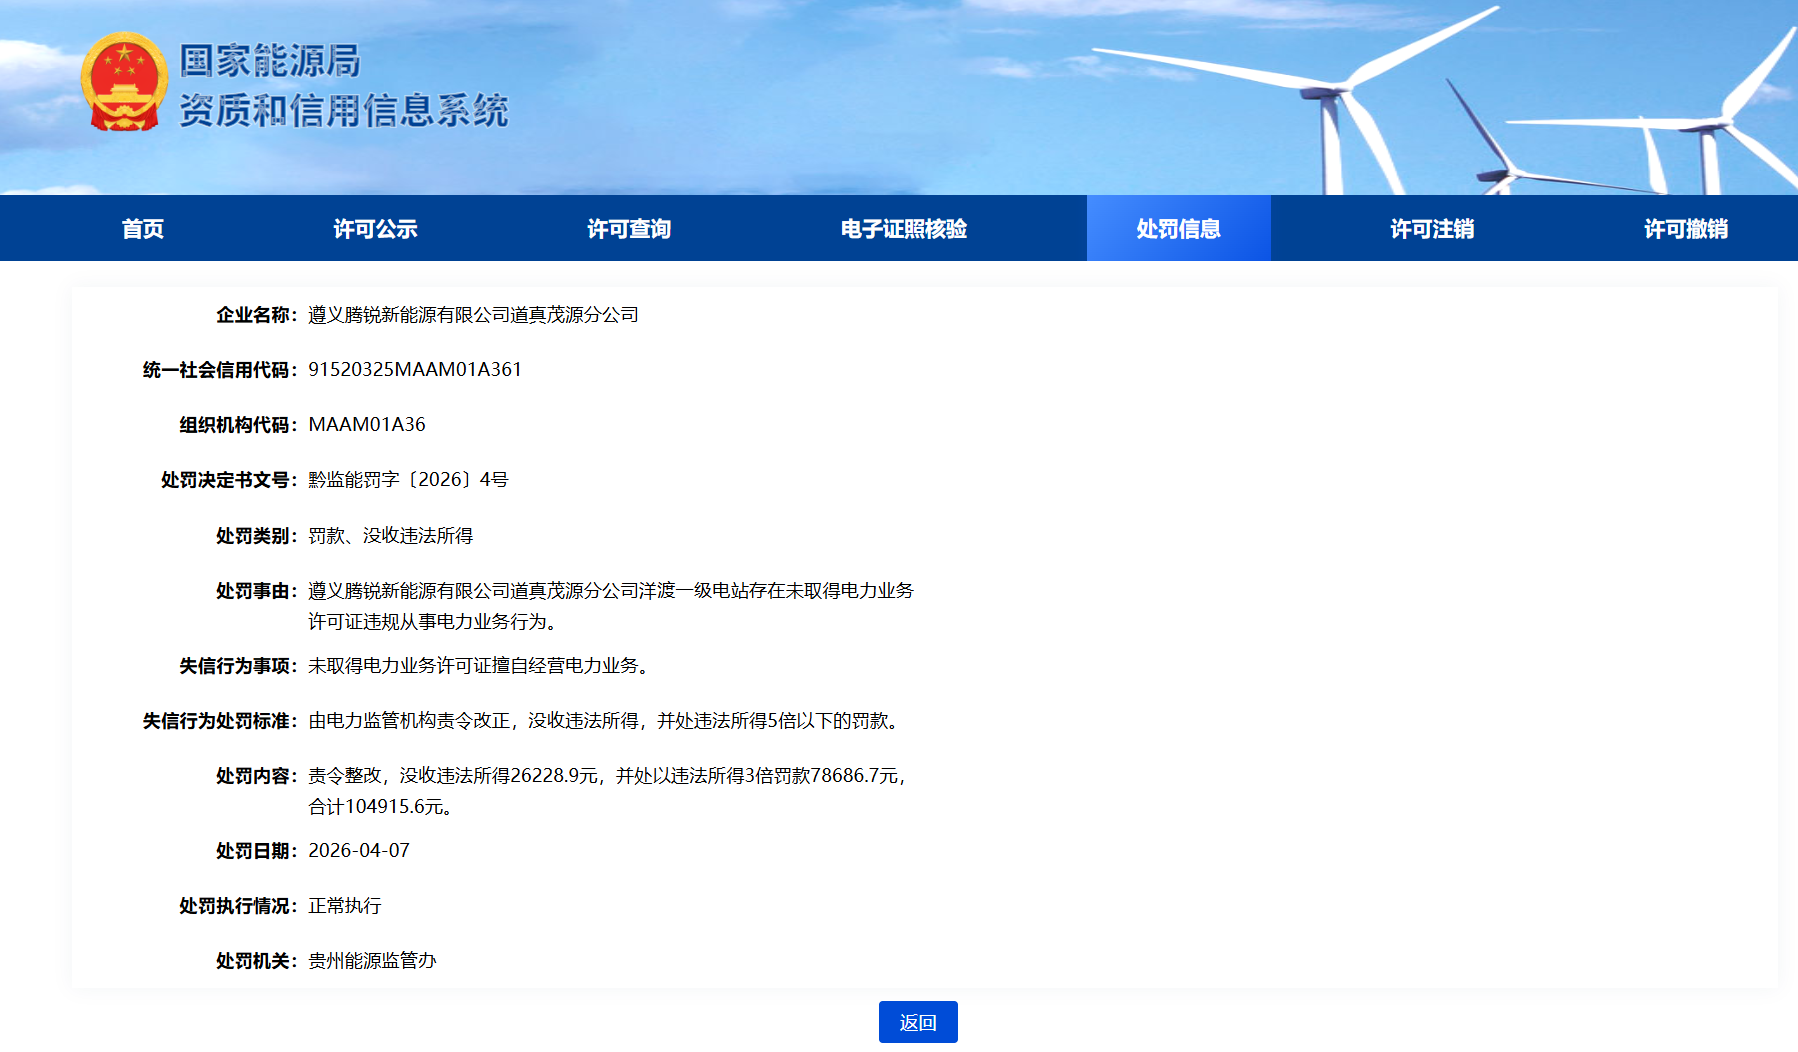Open the 许可撤销 tab
The height and width of the screenshot is (1052, 1798).
[x=1685, y=229]
